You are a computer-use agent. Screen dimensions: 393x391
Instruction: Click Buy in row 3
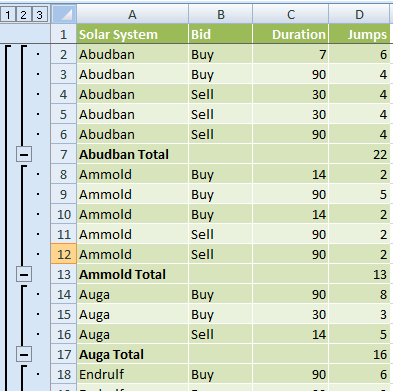coord(221,74)
